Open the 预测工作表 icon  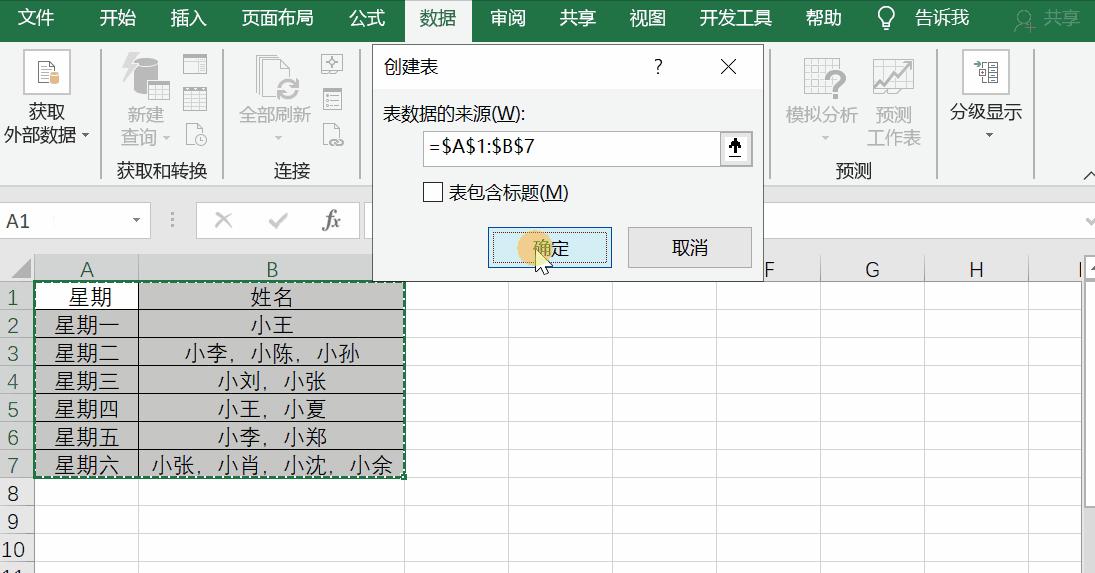point(893,76)
